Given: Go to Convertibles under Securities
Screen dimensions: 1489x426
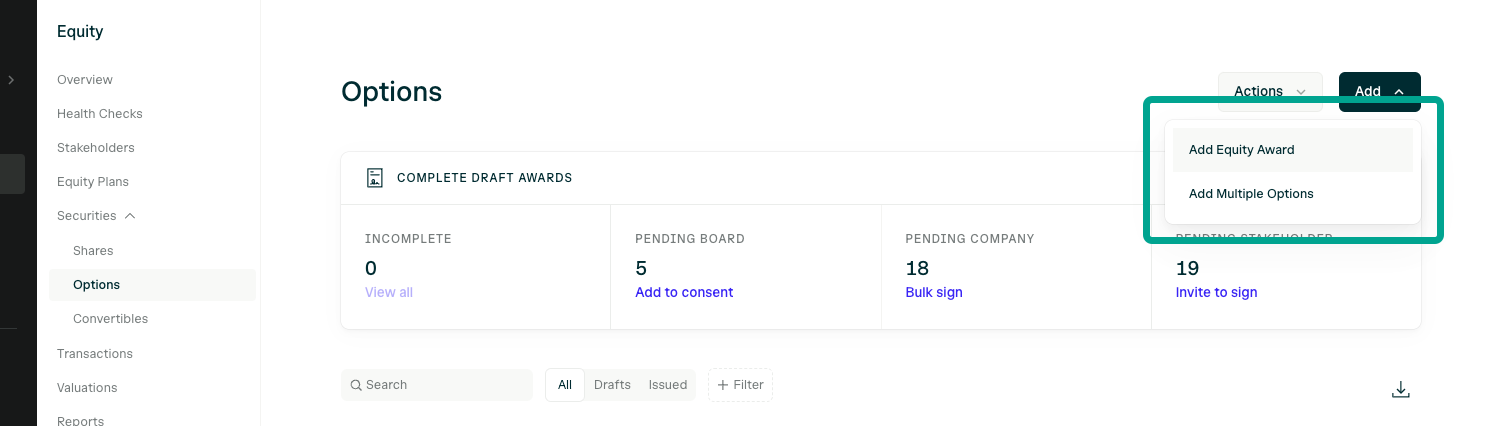Looking at the screenshot, I should point(110,319).
